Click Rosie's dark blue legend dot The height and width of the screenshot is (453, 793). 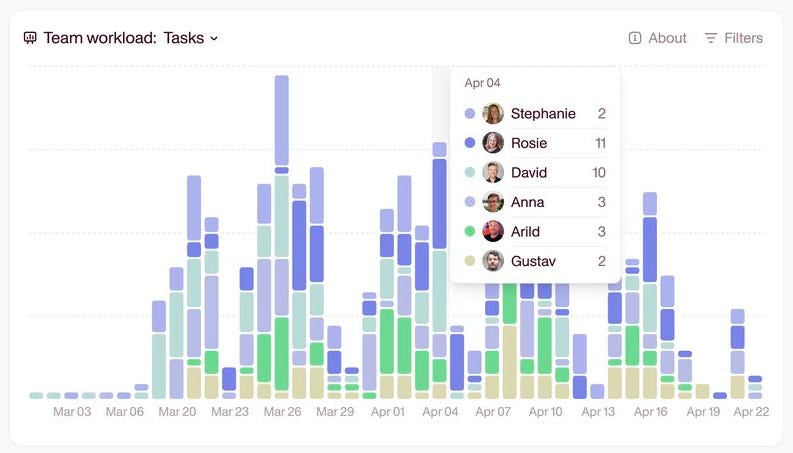tap(470, 143)
